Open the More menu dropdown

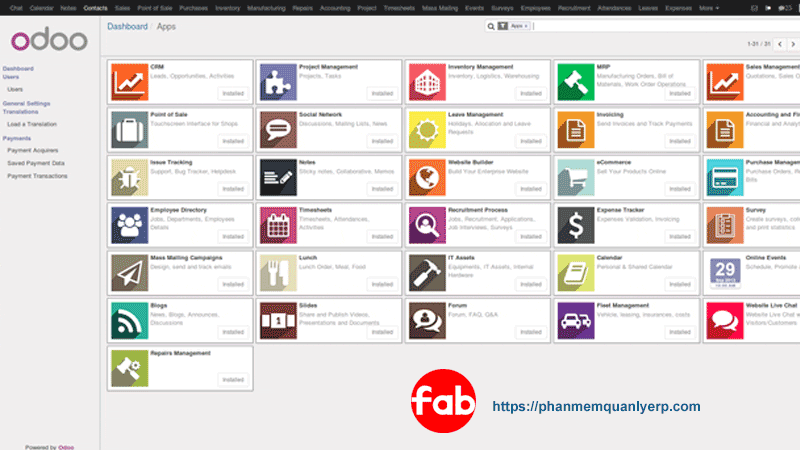pyautogui.click(x=709, y=8)
